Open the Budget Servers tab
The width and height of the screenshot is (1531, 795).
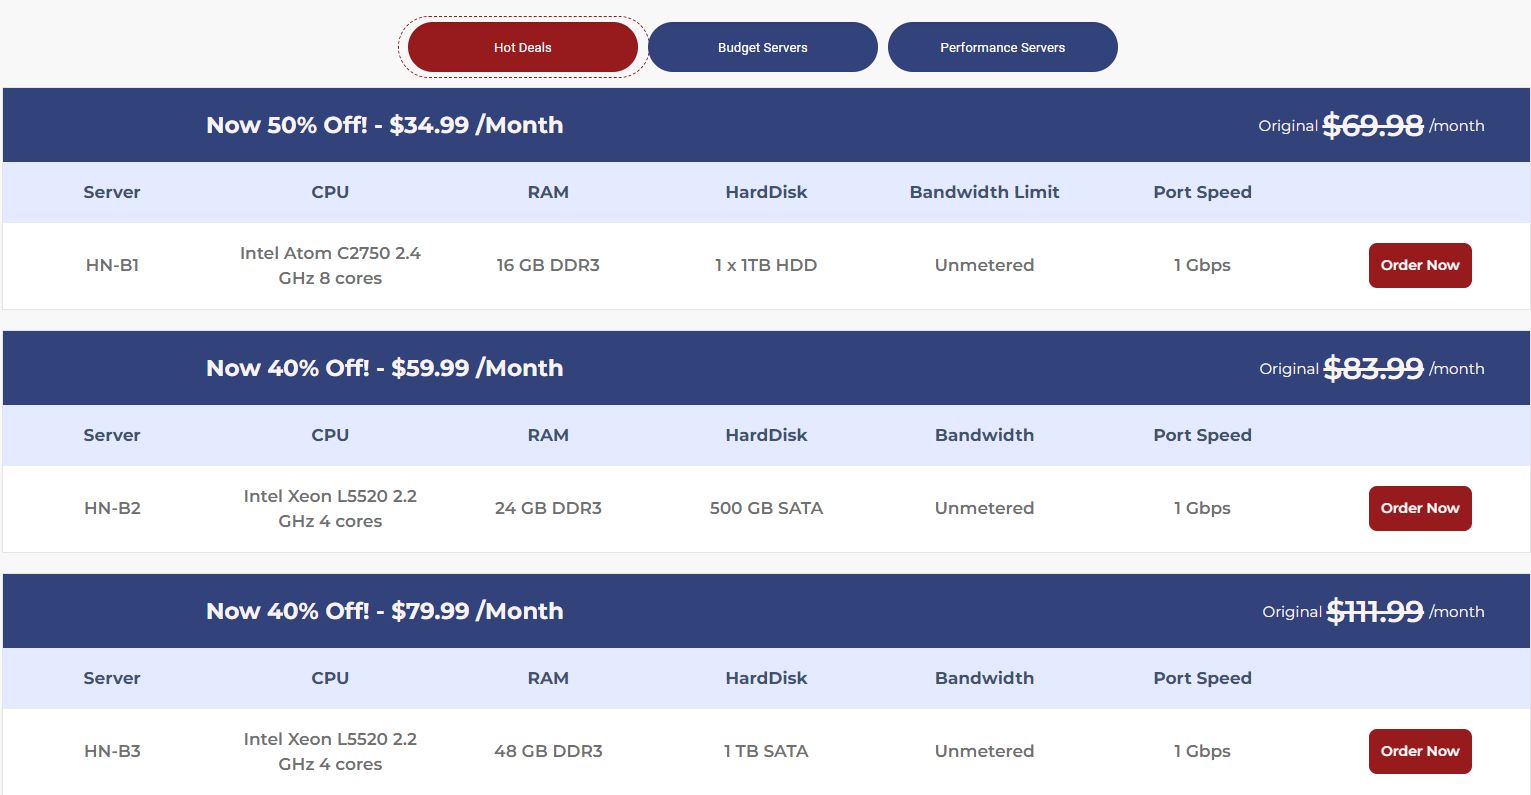click(762, 47)
